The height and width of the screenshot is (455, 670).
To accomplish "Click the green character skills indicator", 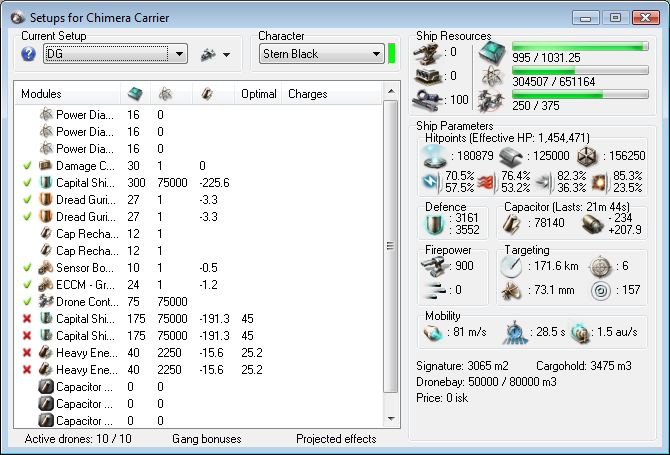I will [391, 53].
